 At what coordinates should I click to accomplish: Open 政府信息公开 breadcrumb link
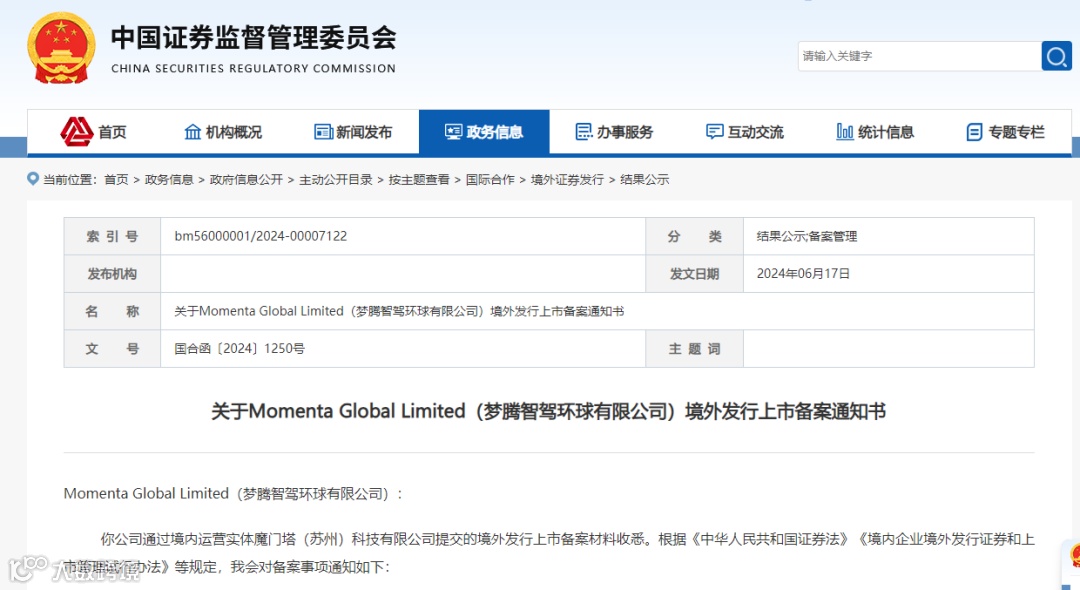[x=246, y=180]
